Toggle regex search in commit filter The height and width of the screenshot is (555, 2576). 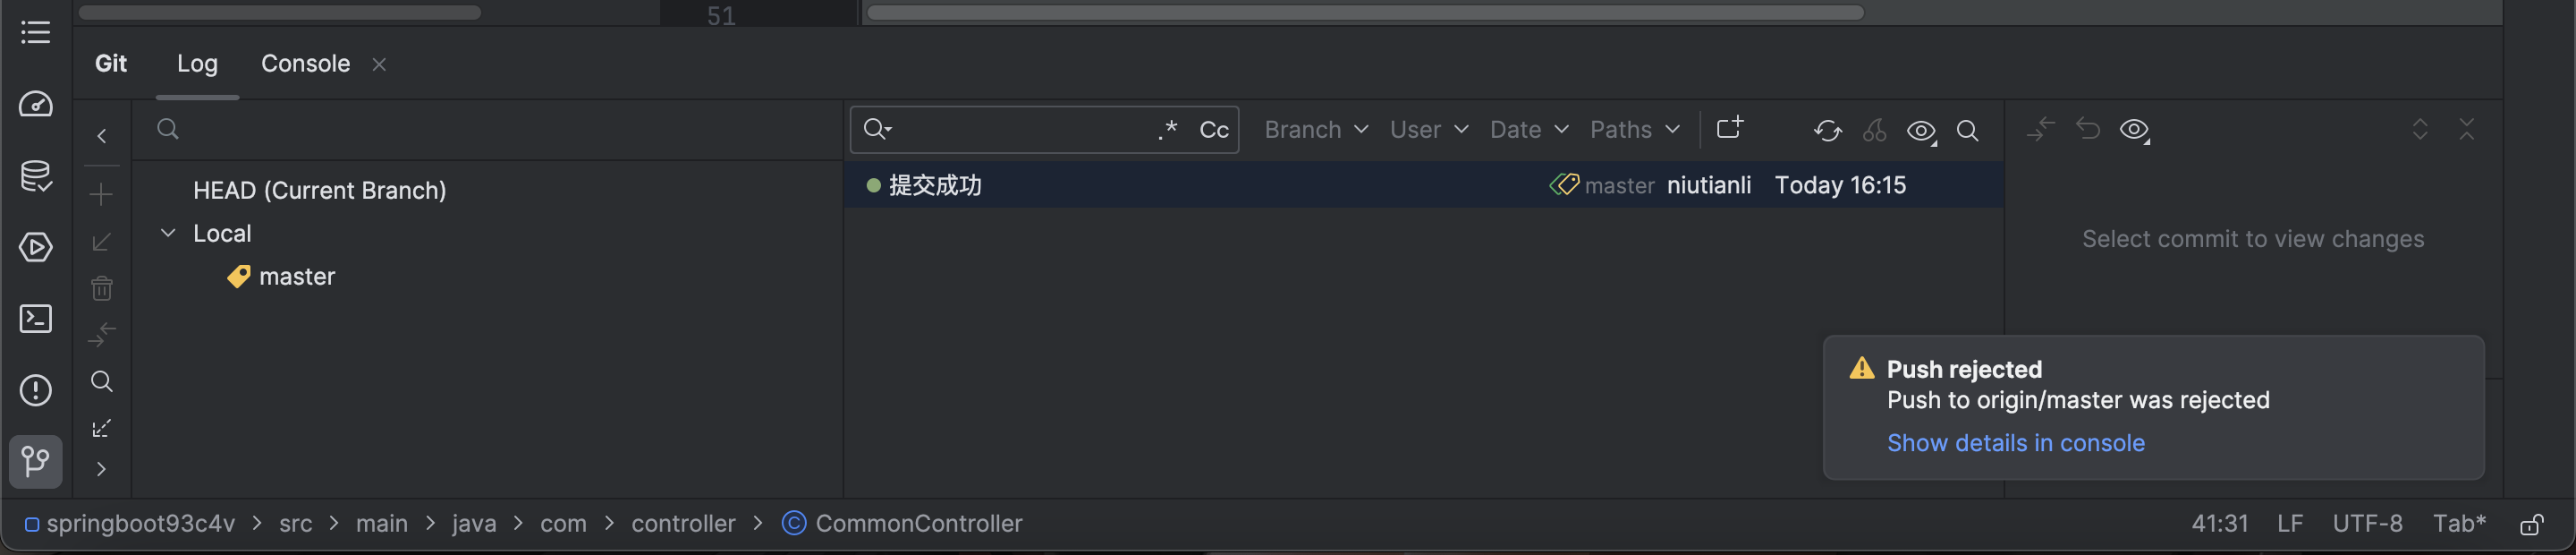click(1167, 130)
